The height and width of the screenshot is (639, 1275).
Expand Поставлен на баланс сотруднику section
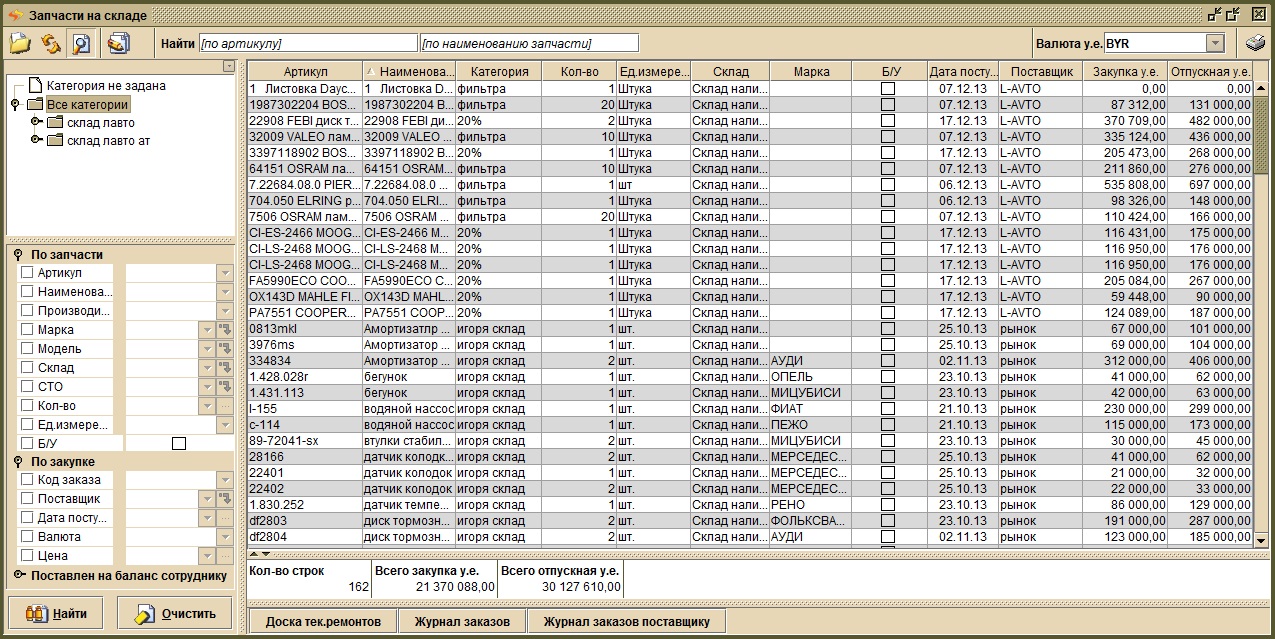18,575
